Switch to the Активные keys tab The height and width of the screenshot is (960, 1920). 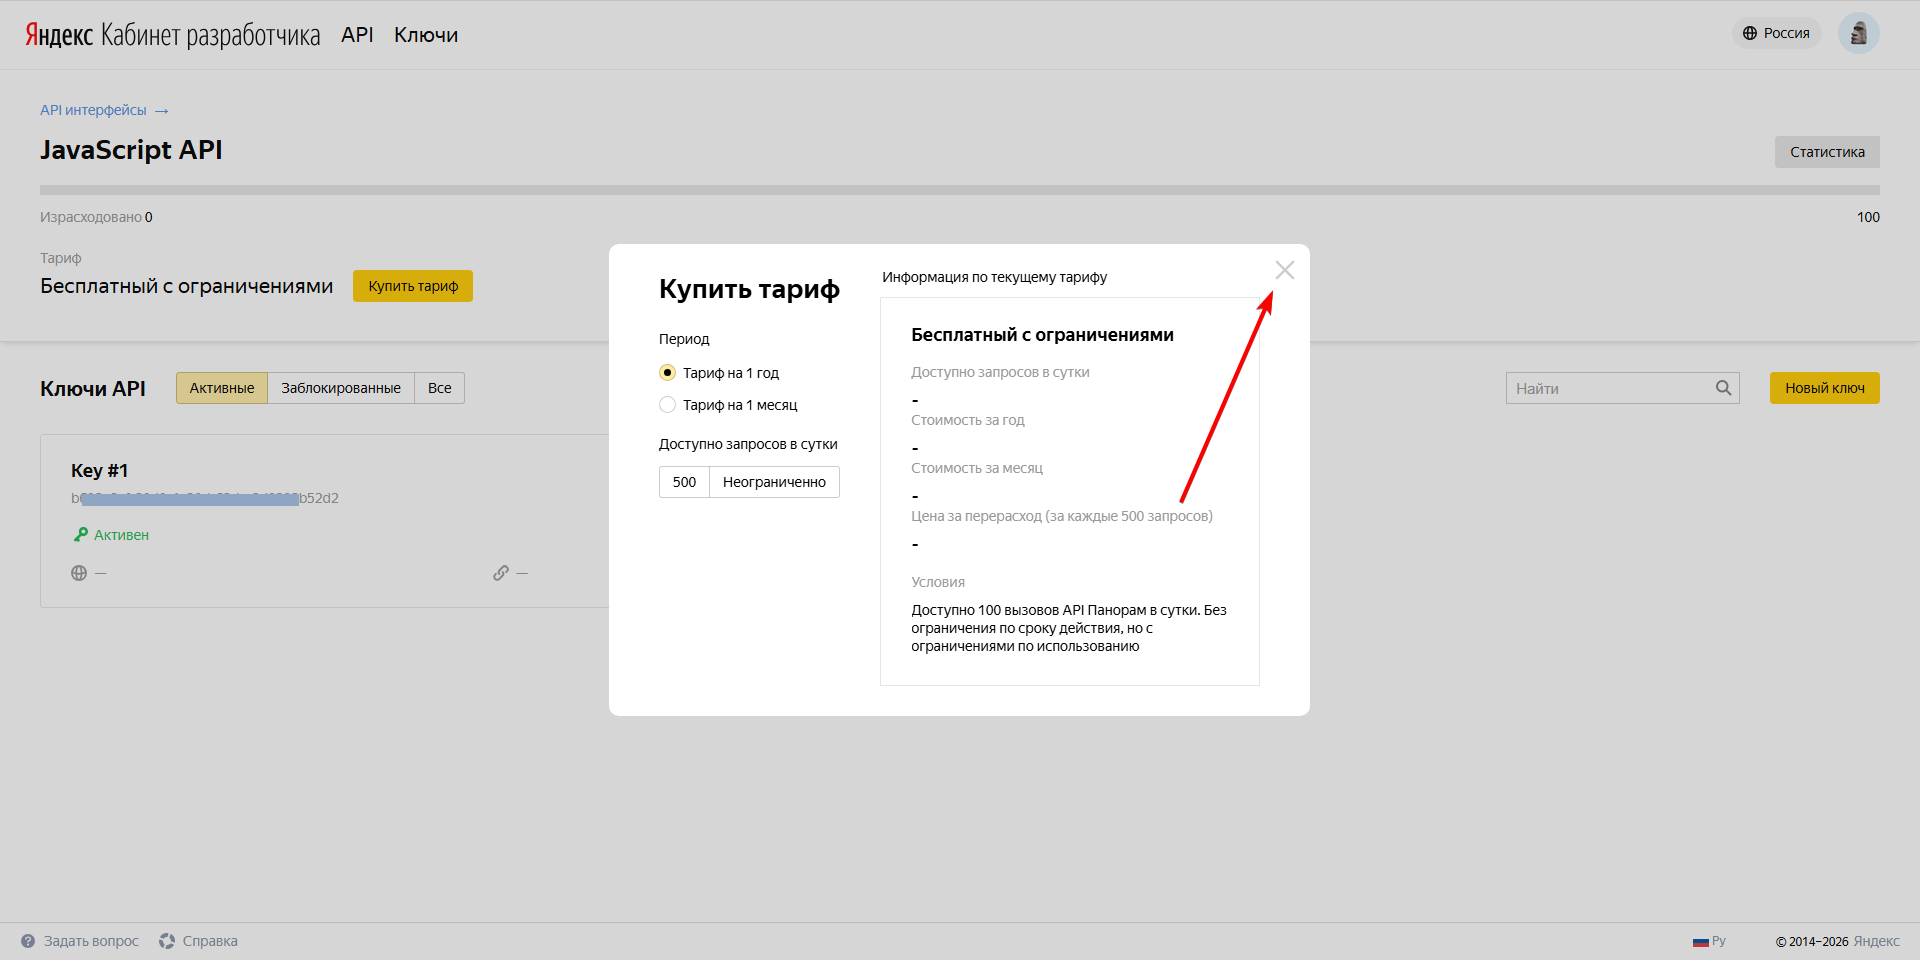click(x=222, y=388)
